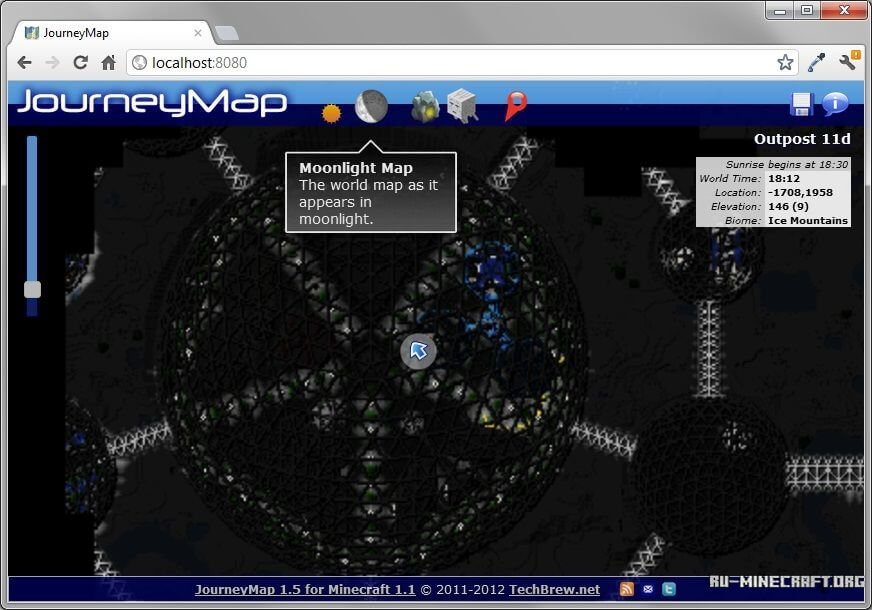Go back with browser back arrow

point(24,62)
